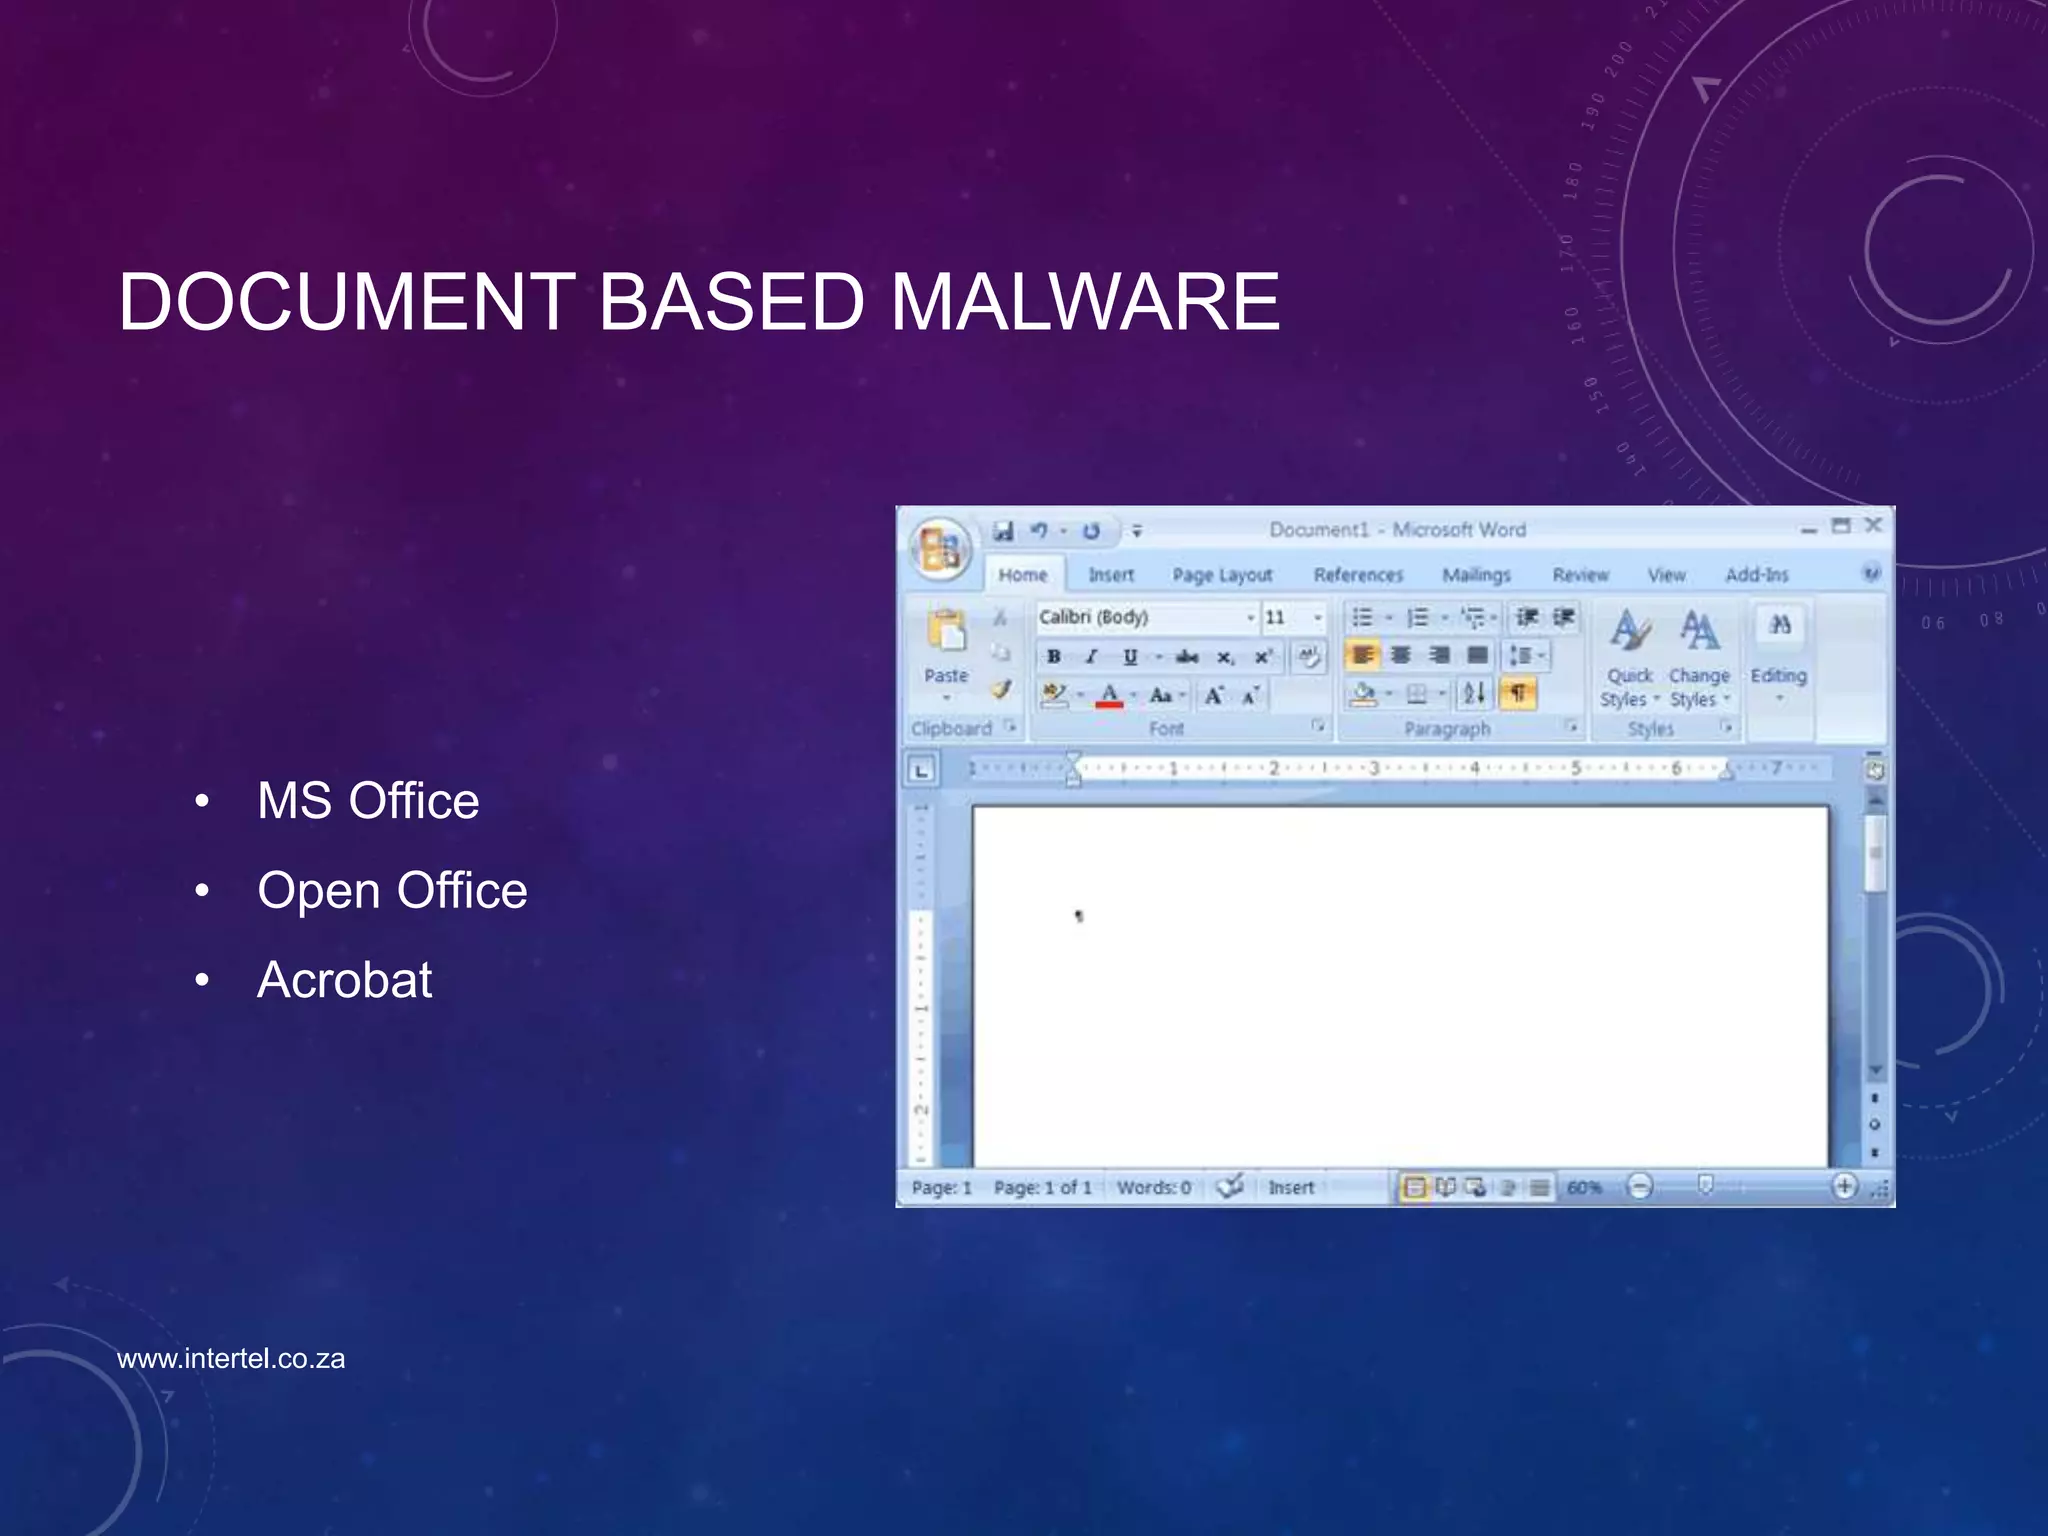
Task: Toggle Italic formatting
Action: pyautogui.click(x=1092, y=657)
